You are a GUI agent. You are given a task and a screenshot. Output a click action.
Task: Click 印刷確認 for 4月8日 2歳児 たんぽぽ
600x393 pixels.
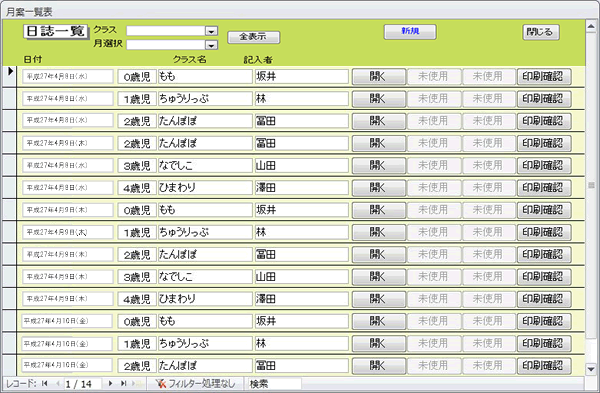point(544,121)
